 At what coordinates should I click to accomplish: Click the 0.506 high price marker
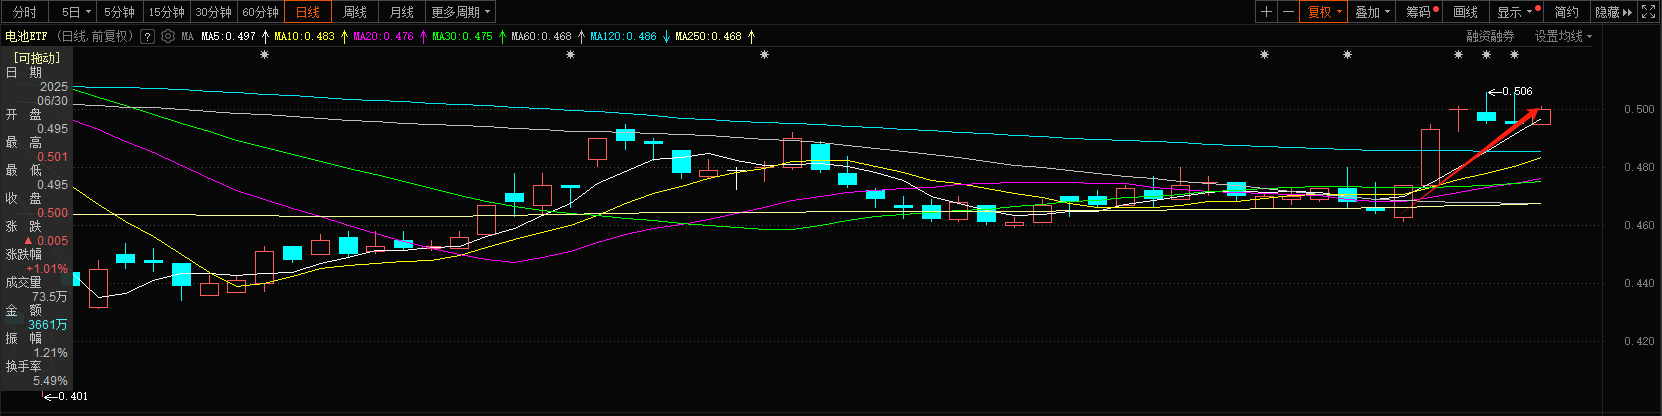[1516, 91]
